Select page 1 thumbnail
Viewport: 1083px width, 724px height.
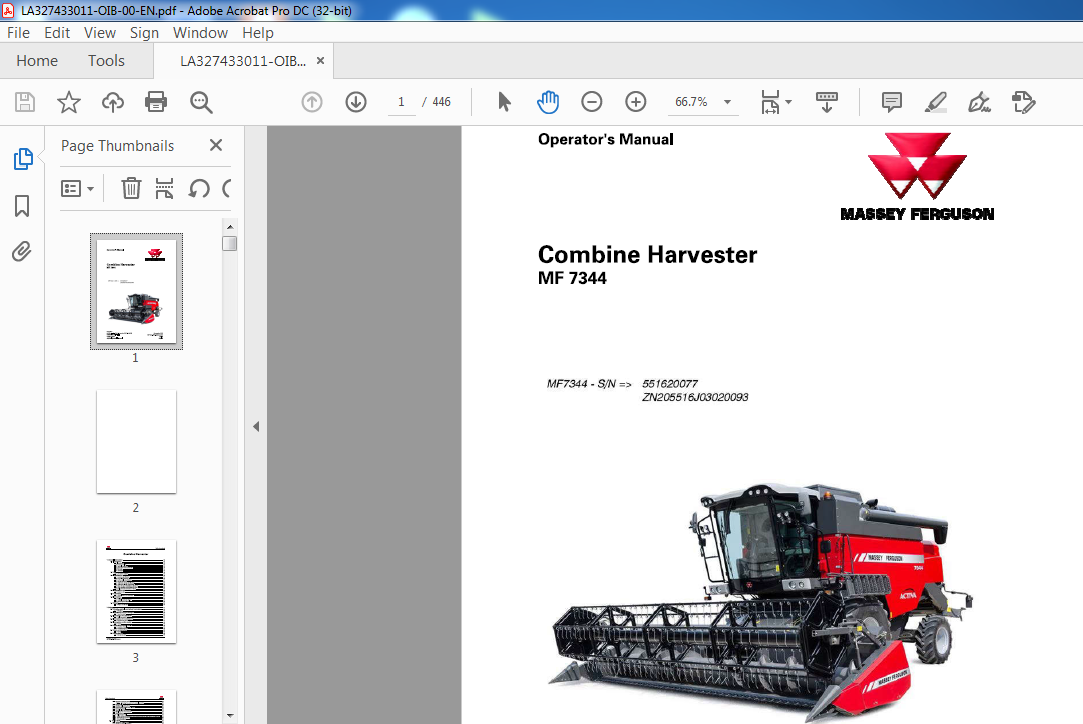[137, 291]
